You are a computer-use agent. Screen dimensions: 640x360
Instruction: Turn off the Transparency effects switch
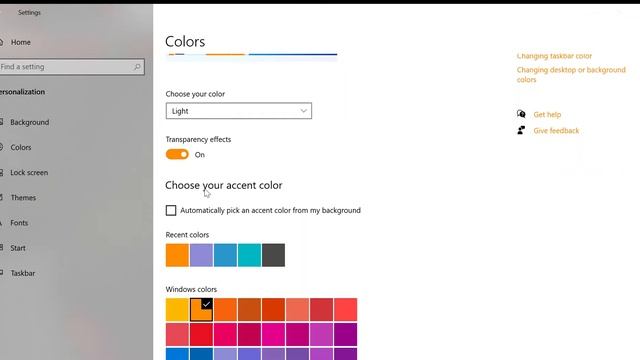(177, 154)
